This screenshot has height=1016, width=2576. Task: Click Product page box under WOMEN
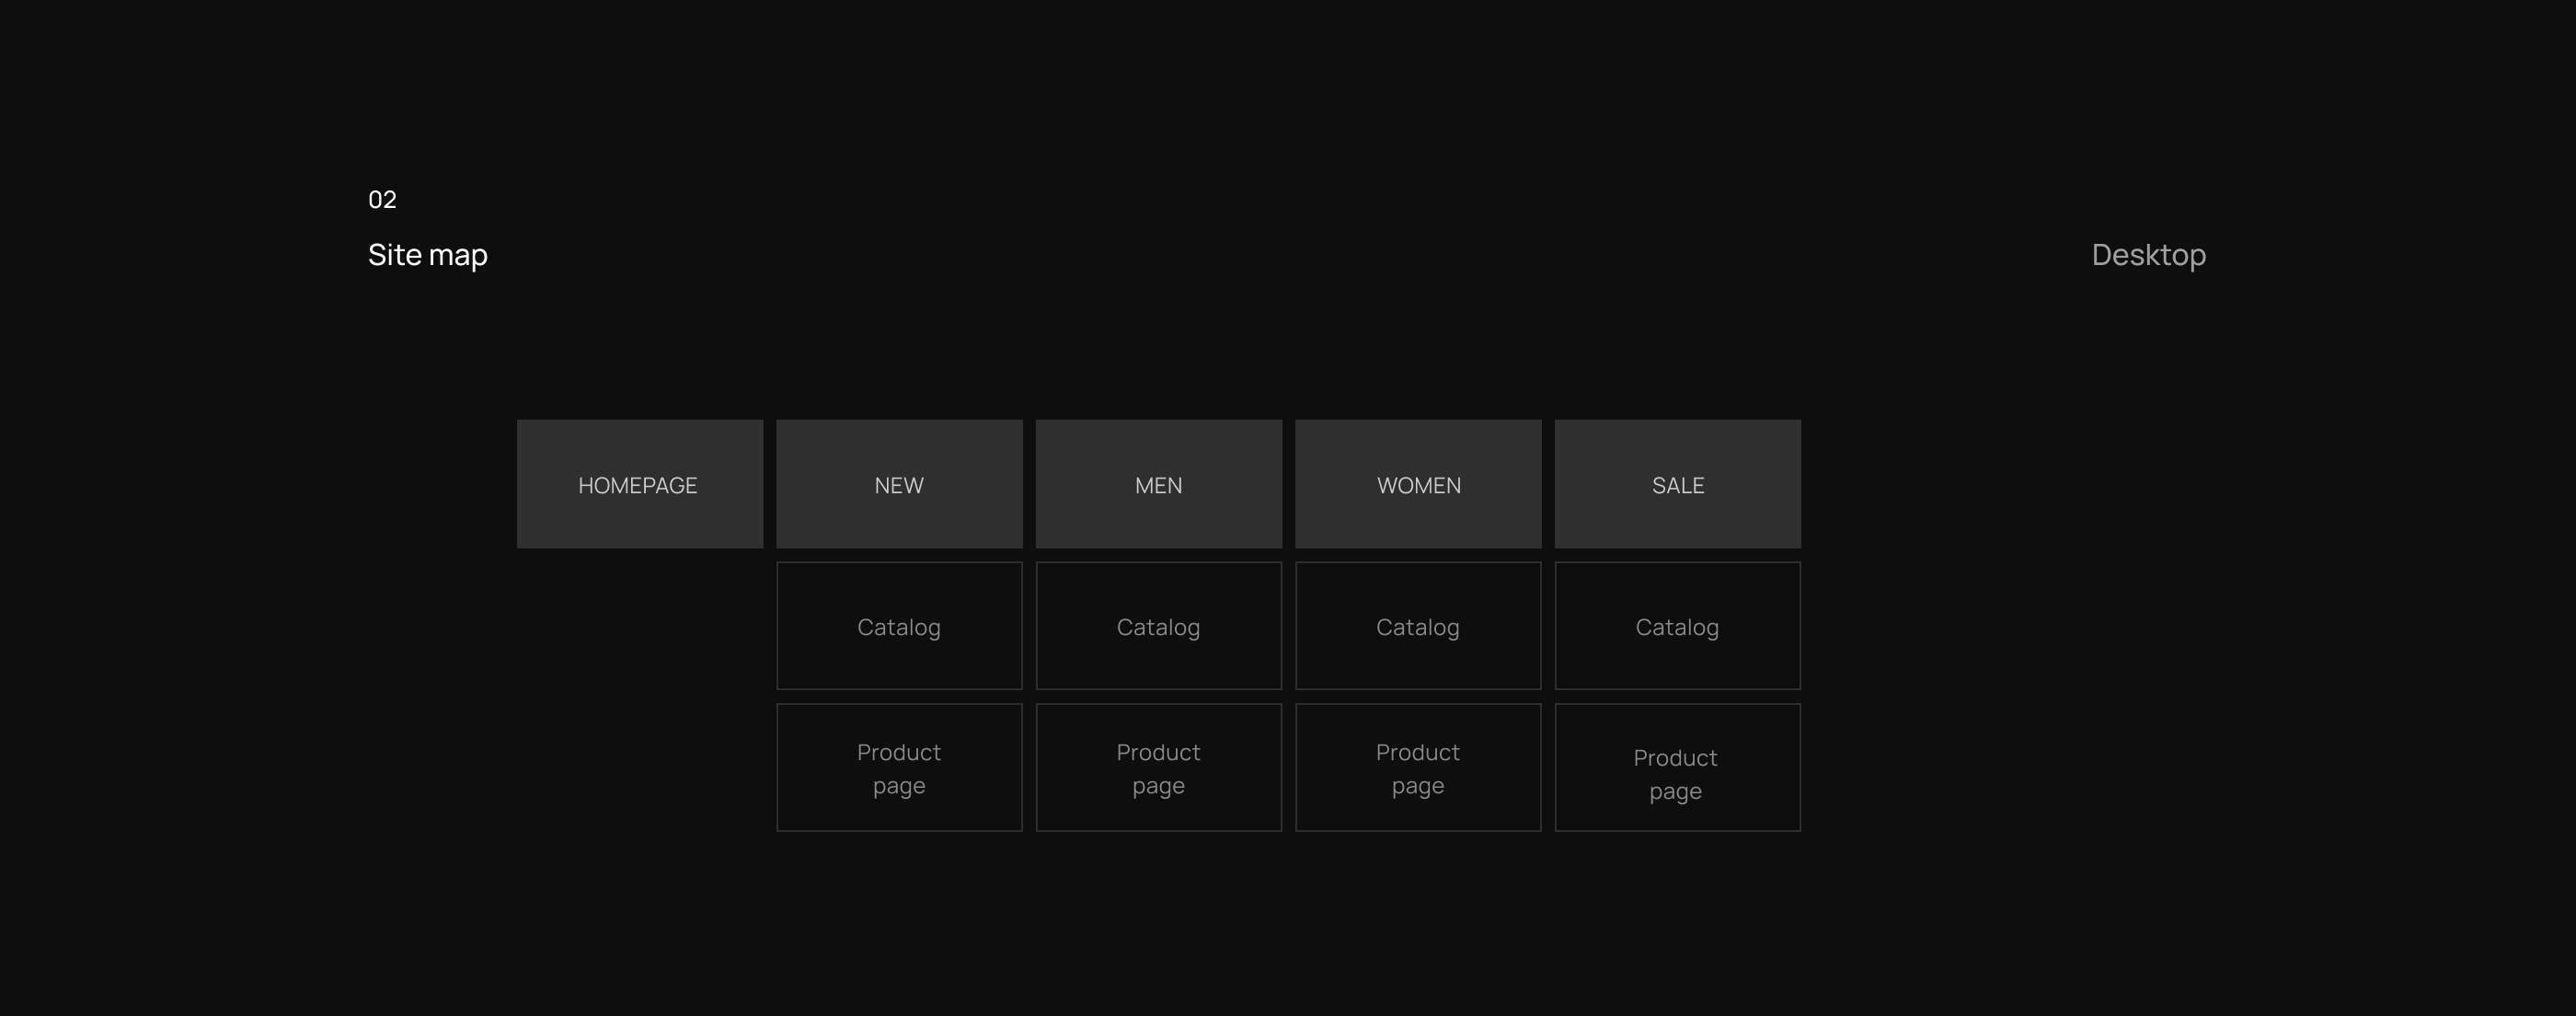1418,768
